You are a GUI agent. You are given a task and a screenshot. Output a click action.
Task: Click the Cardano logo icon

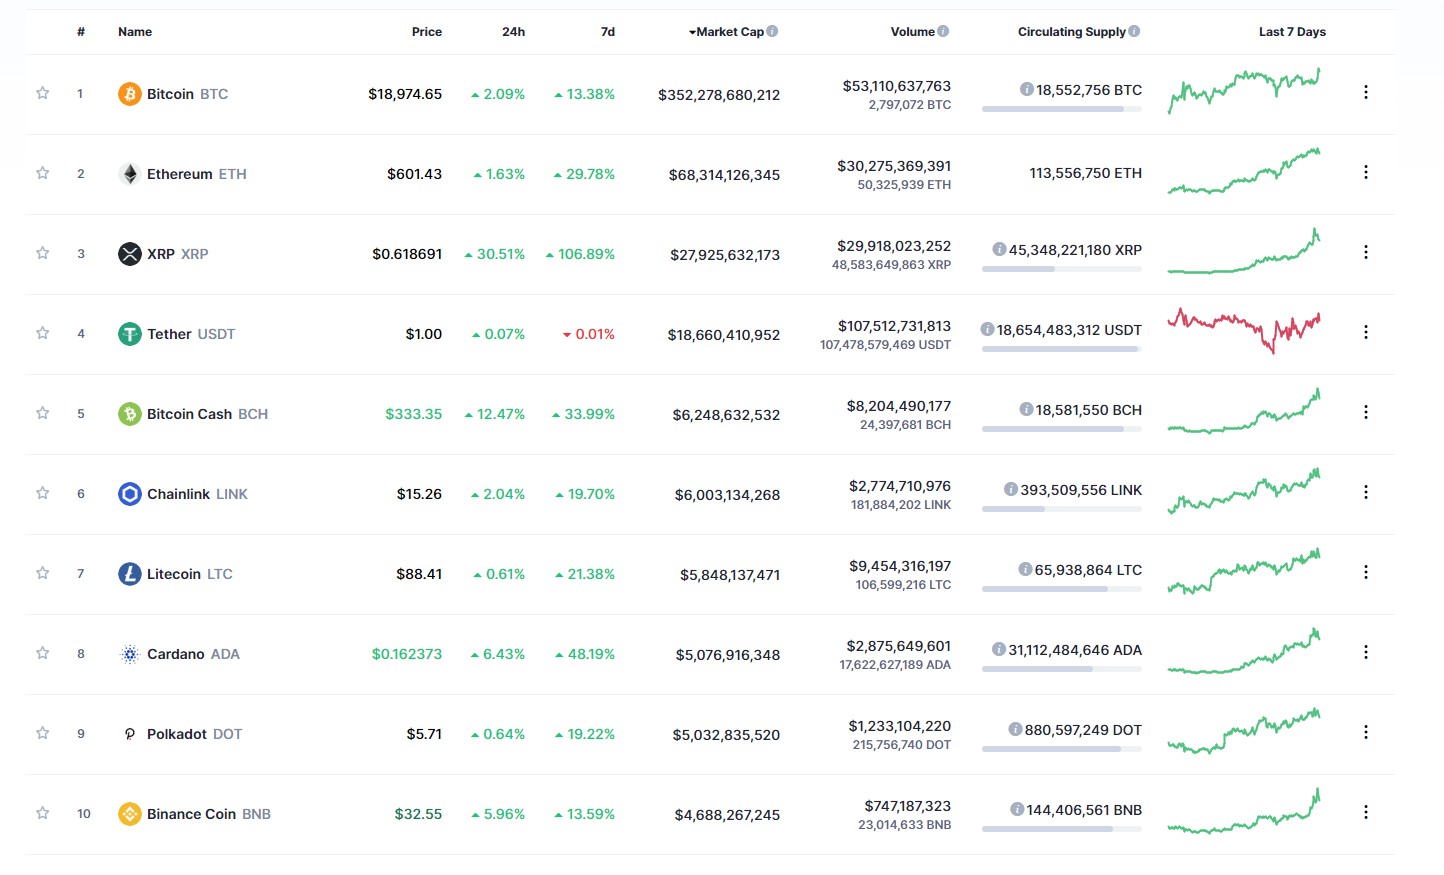[130, 654]
